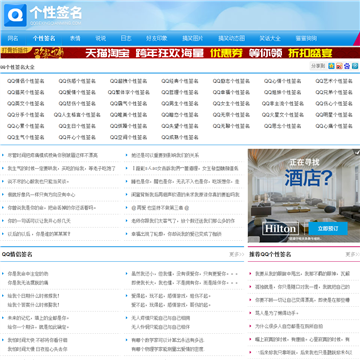Click 更多>> beside QQ情侣签名 heading
The height and width of the screenshot is (360, 360).
click(236, 254)
